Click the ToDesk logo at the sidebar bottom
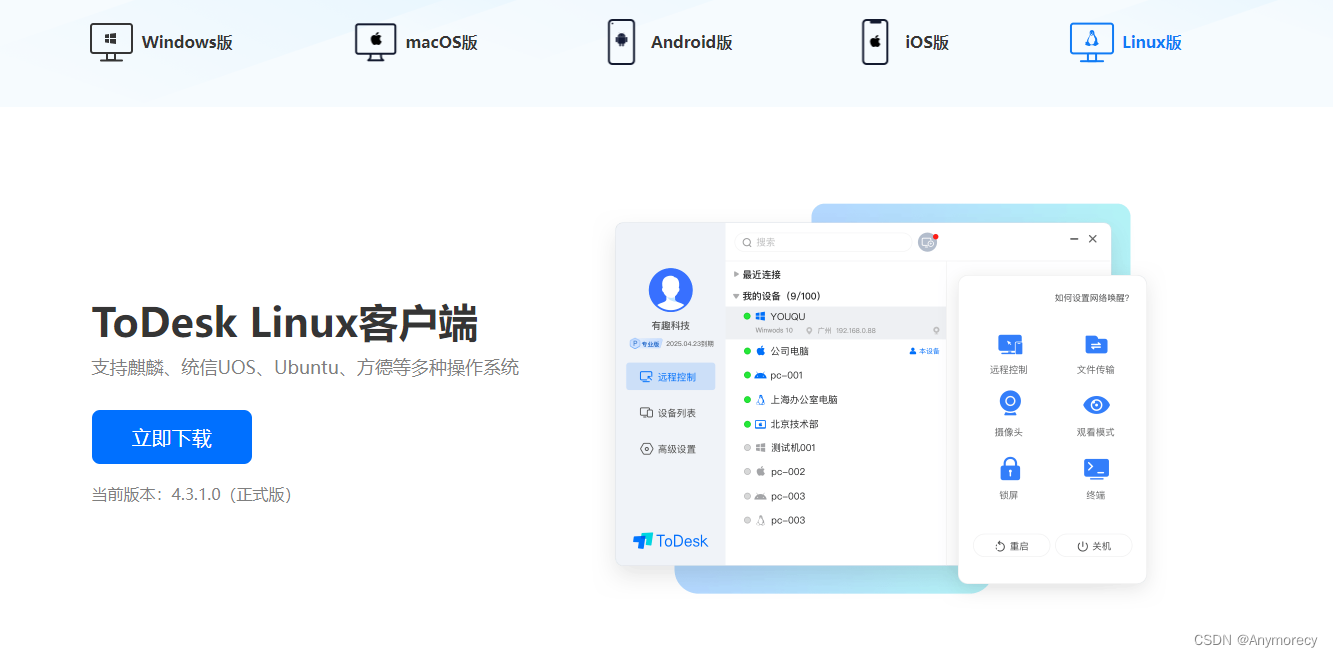The image size is (1333, 657). tap(670, 541)
